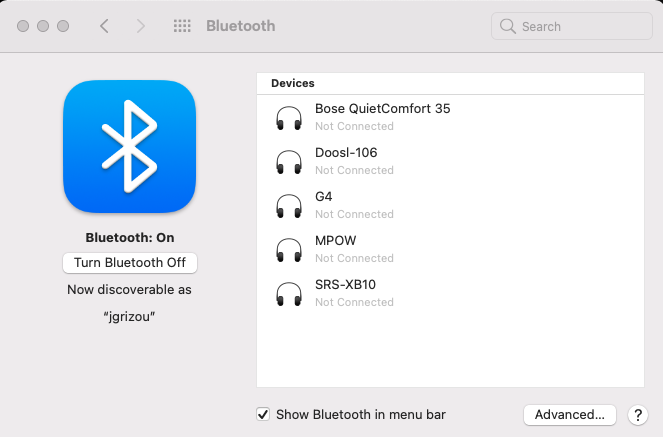Click the Bluetooth: On status label

click(130, 238)
